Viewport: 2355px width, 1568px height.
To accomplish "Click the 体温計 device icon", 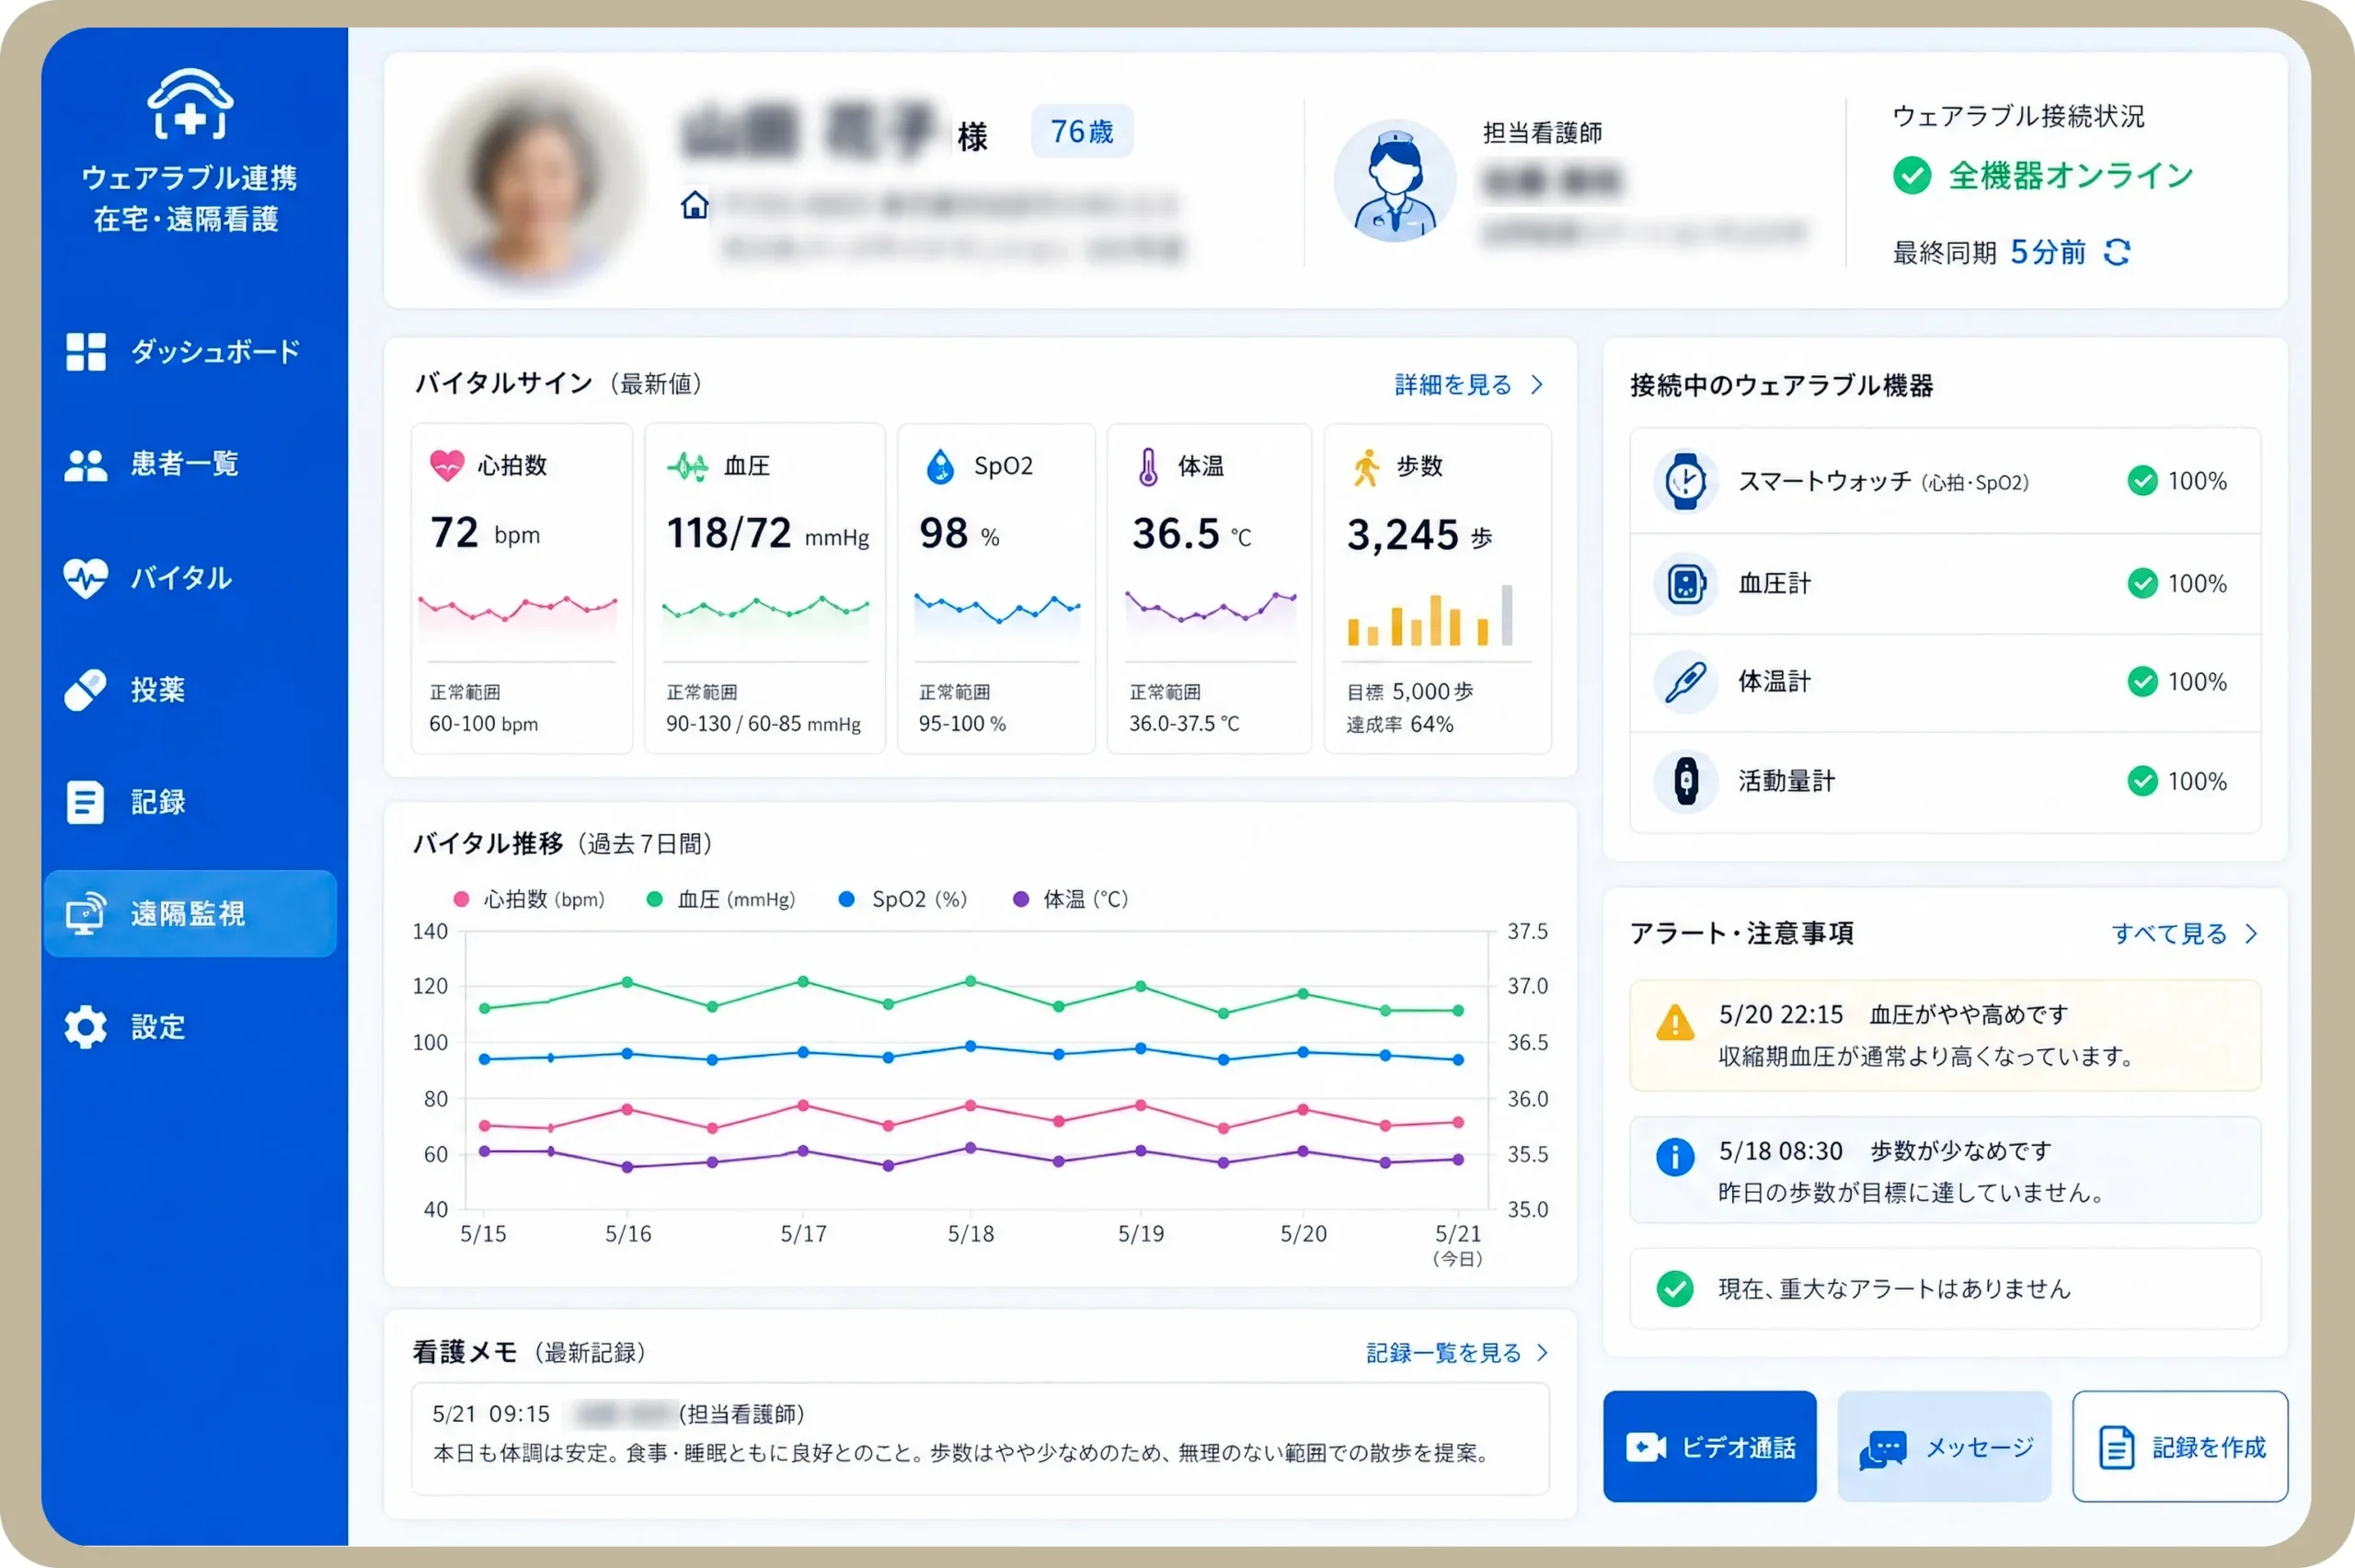I will coord(1685,682).
